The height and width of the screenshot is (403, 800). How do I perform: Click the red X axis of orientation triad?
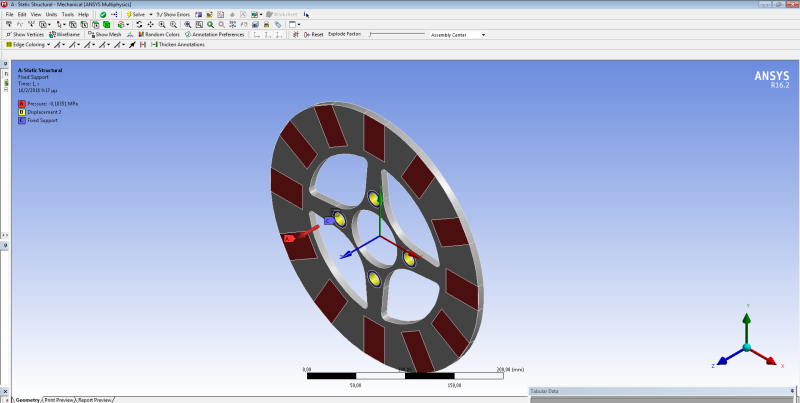pyautogui.click(x=764, y=356)
